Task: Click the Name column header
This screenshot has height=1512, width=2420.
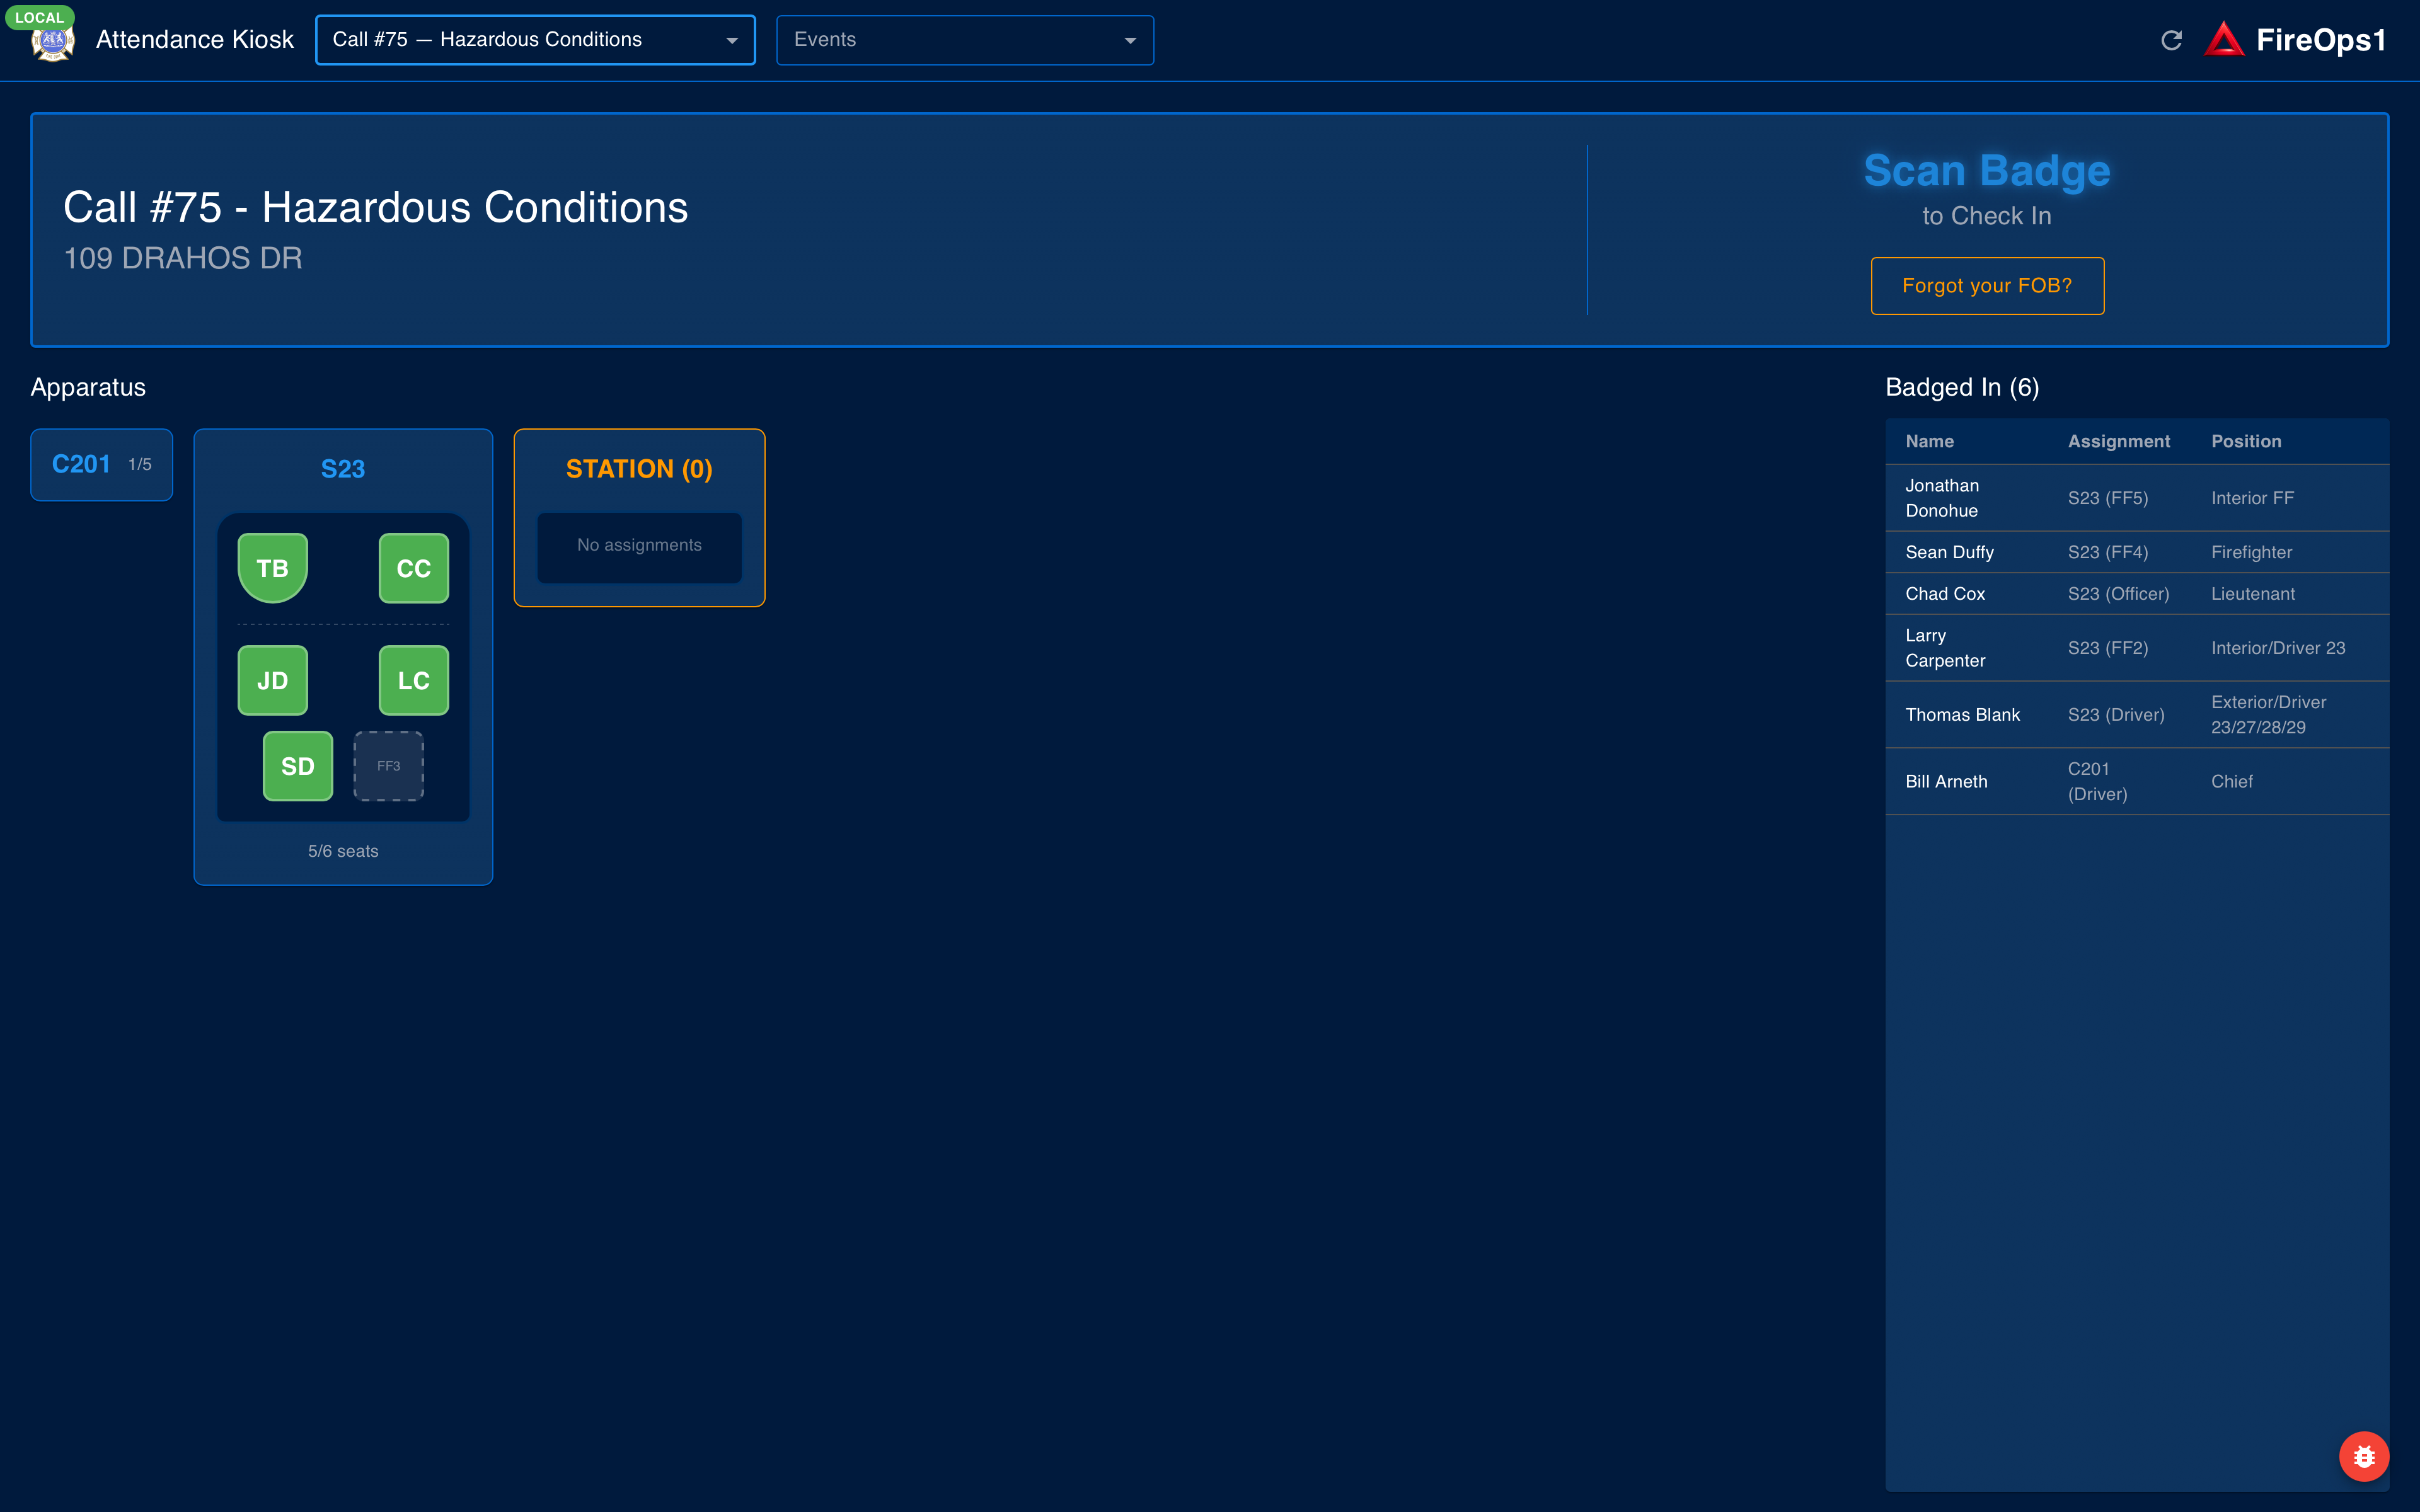Action: 1929,441
